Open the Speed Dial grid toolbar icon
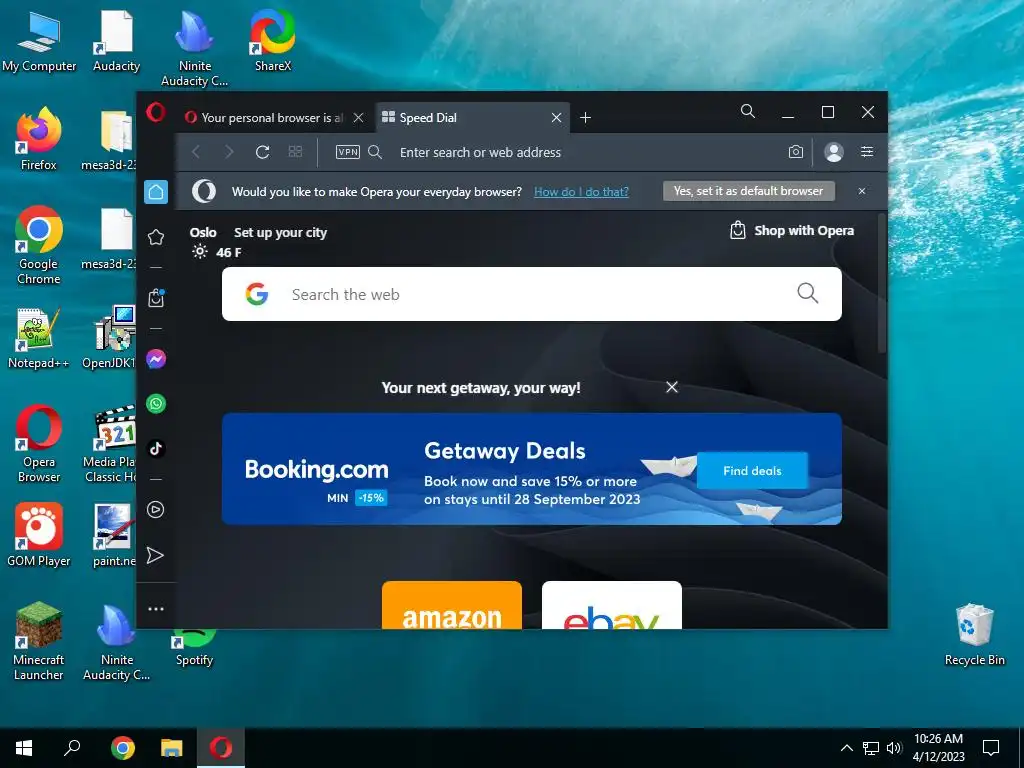This screenshot has height=768, width=1024. click(x=295, y=152)
